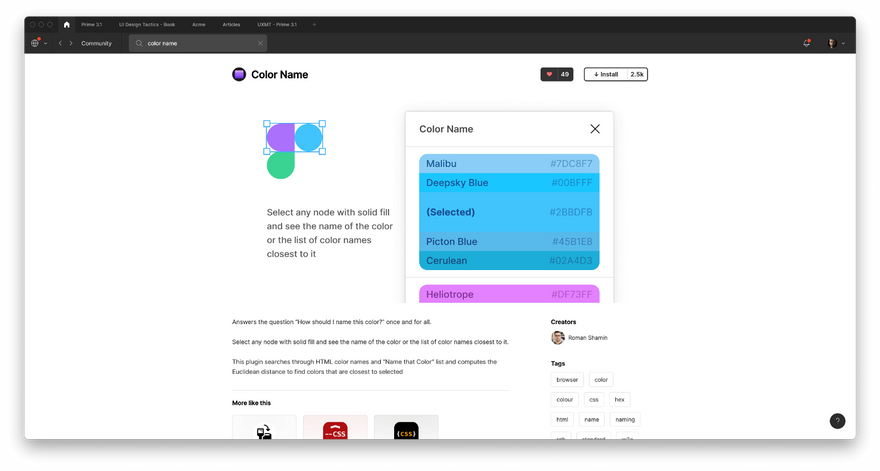The width and height of the screenshot is (880, 471).
Task: Expand the dropdown arrow beside avatar
Action: pyautogui.click(x=843, y=43)
